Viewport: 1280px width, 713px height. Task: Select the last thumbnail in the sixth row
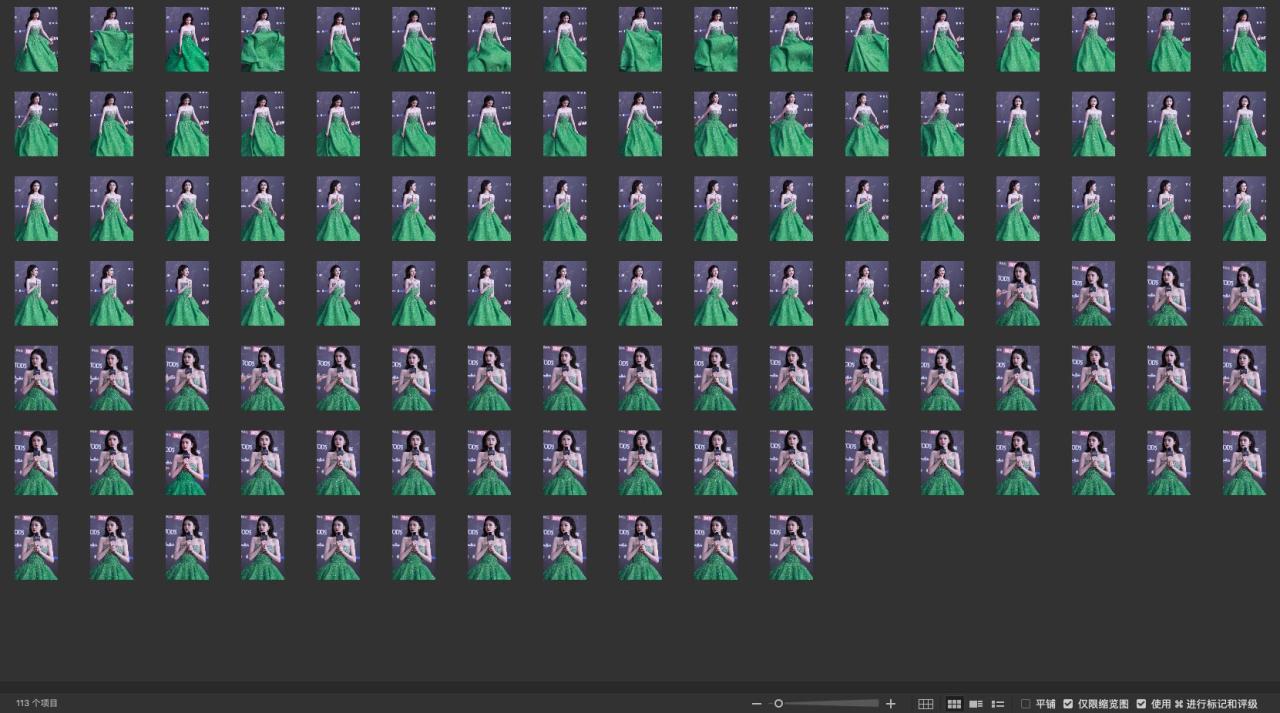(1244, 463)
